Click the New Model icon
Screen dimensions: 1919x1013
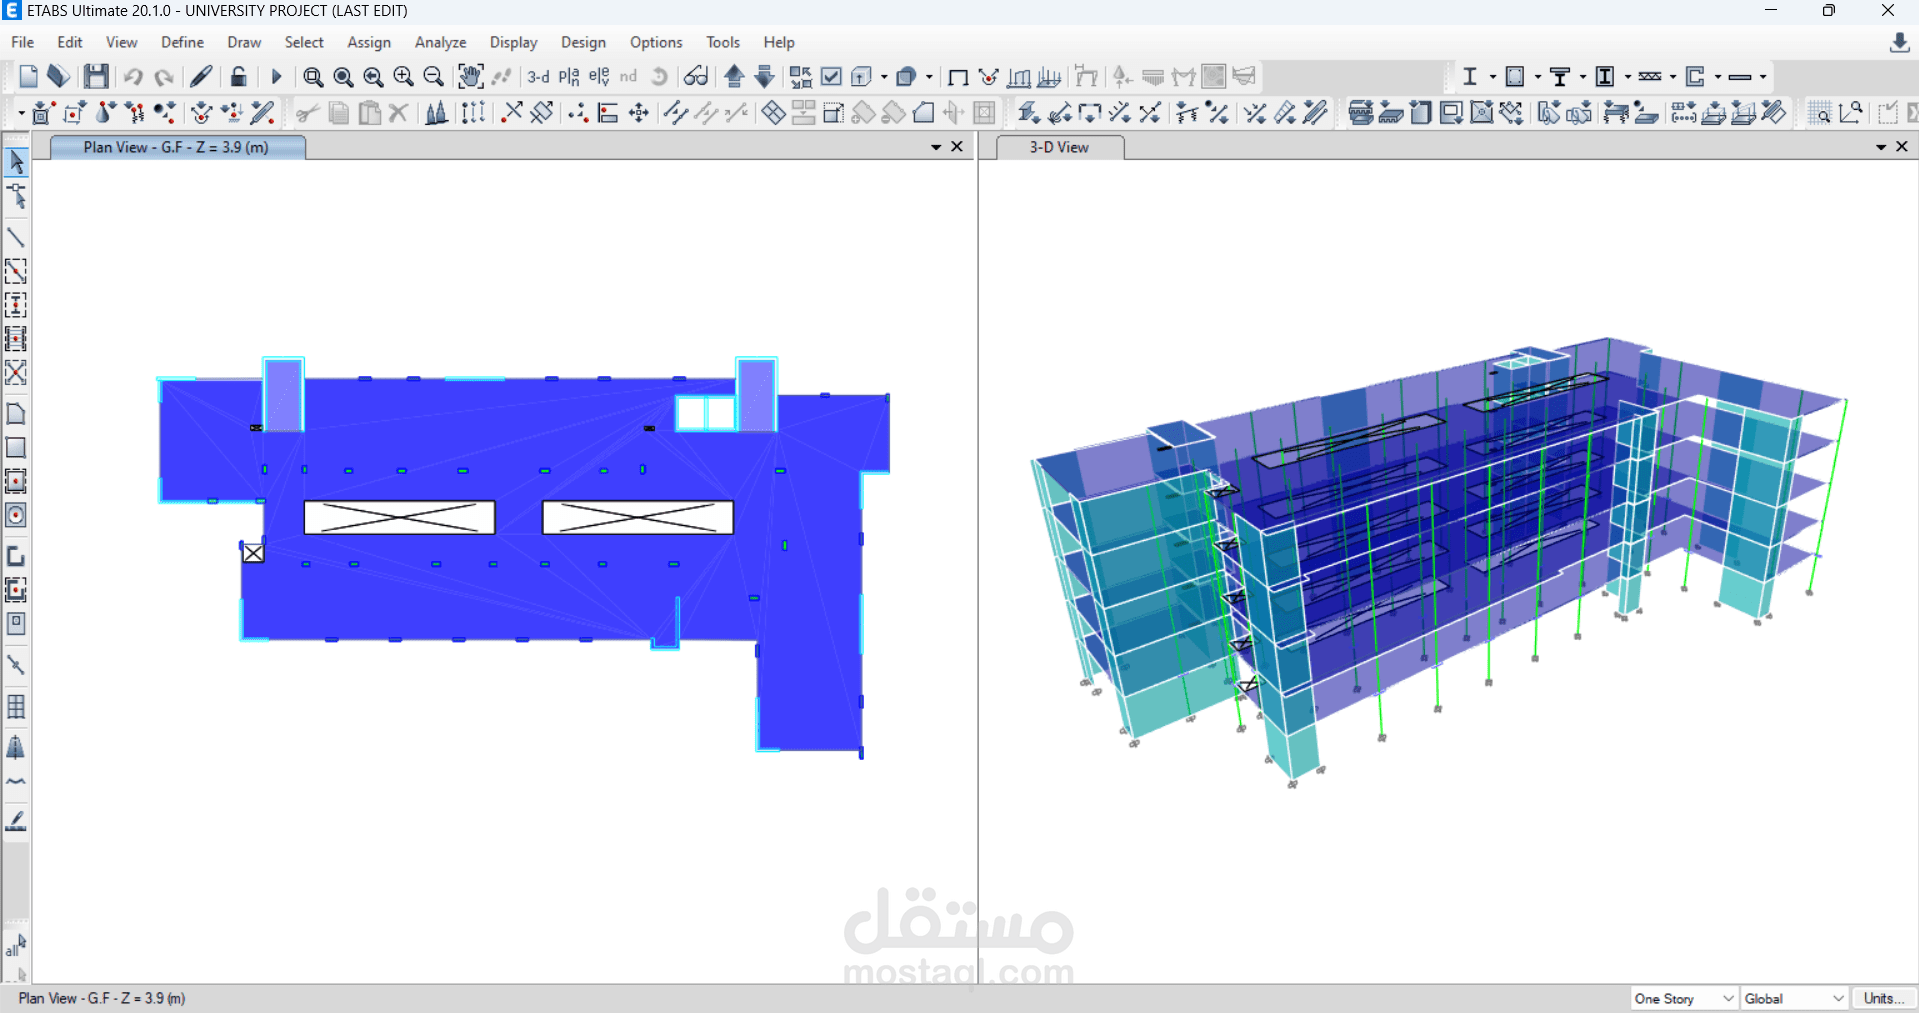point(28,77)
